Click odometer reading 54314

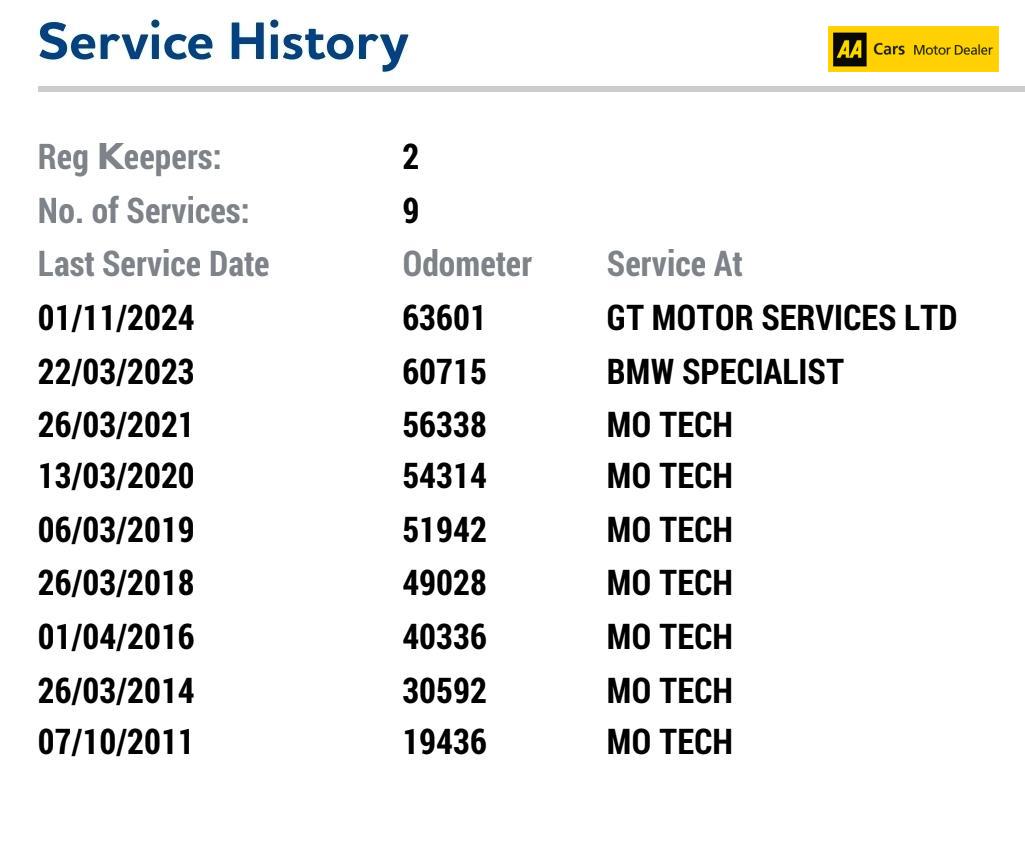tap(444, 476)
